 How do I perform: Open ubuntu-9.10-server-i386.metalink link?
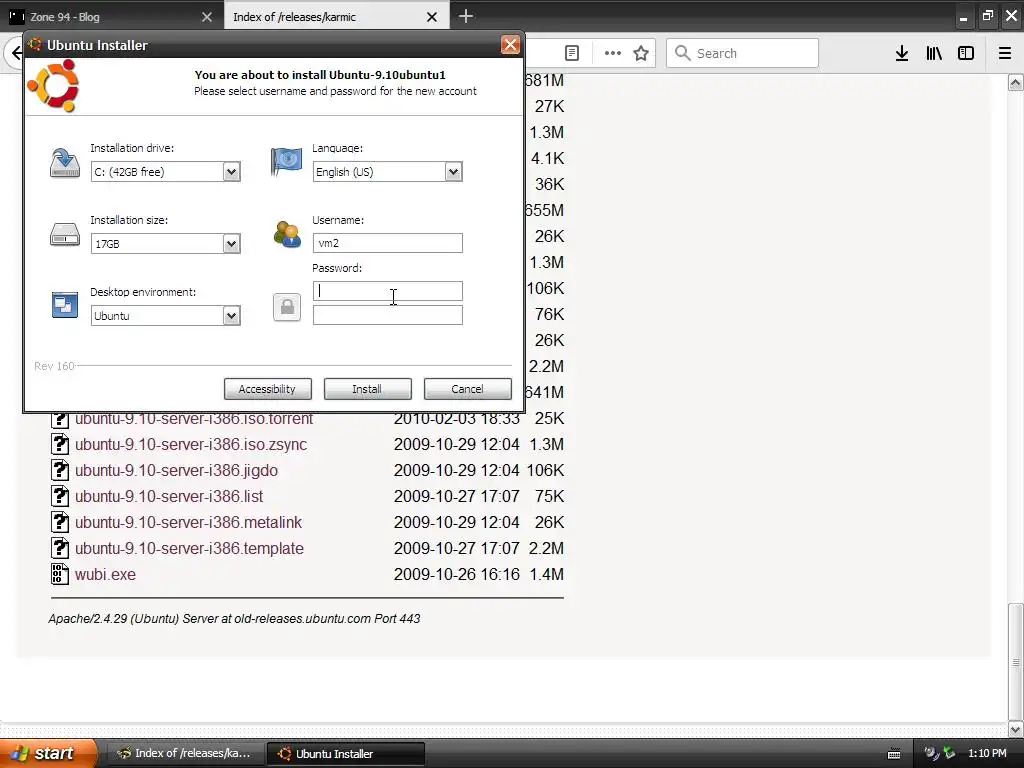pos(189,523)
